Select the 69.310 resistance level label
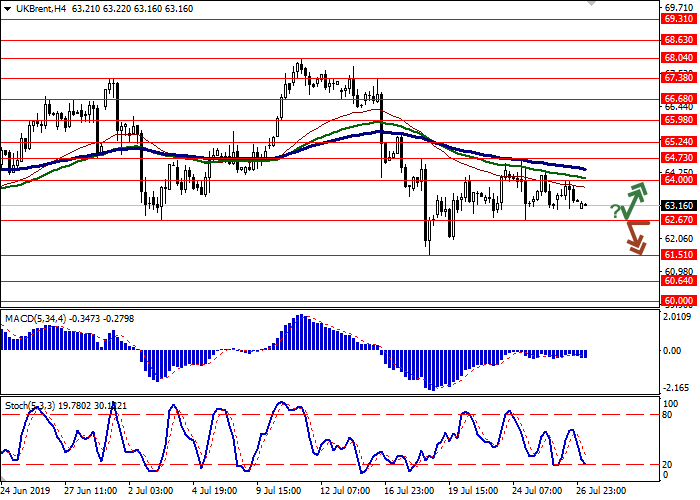 [x=678, y=19]
